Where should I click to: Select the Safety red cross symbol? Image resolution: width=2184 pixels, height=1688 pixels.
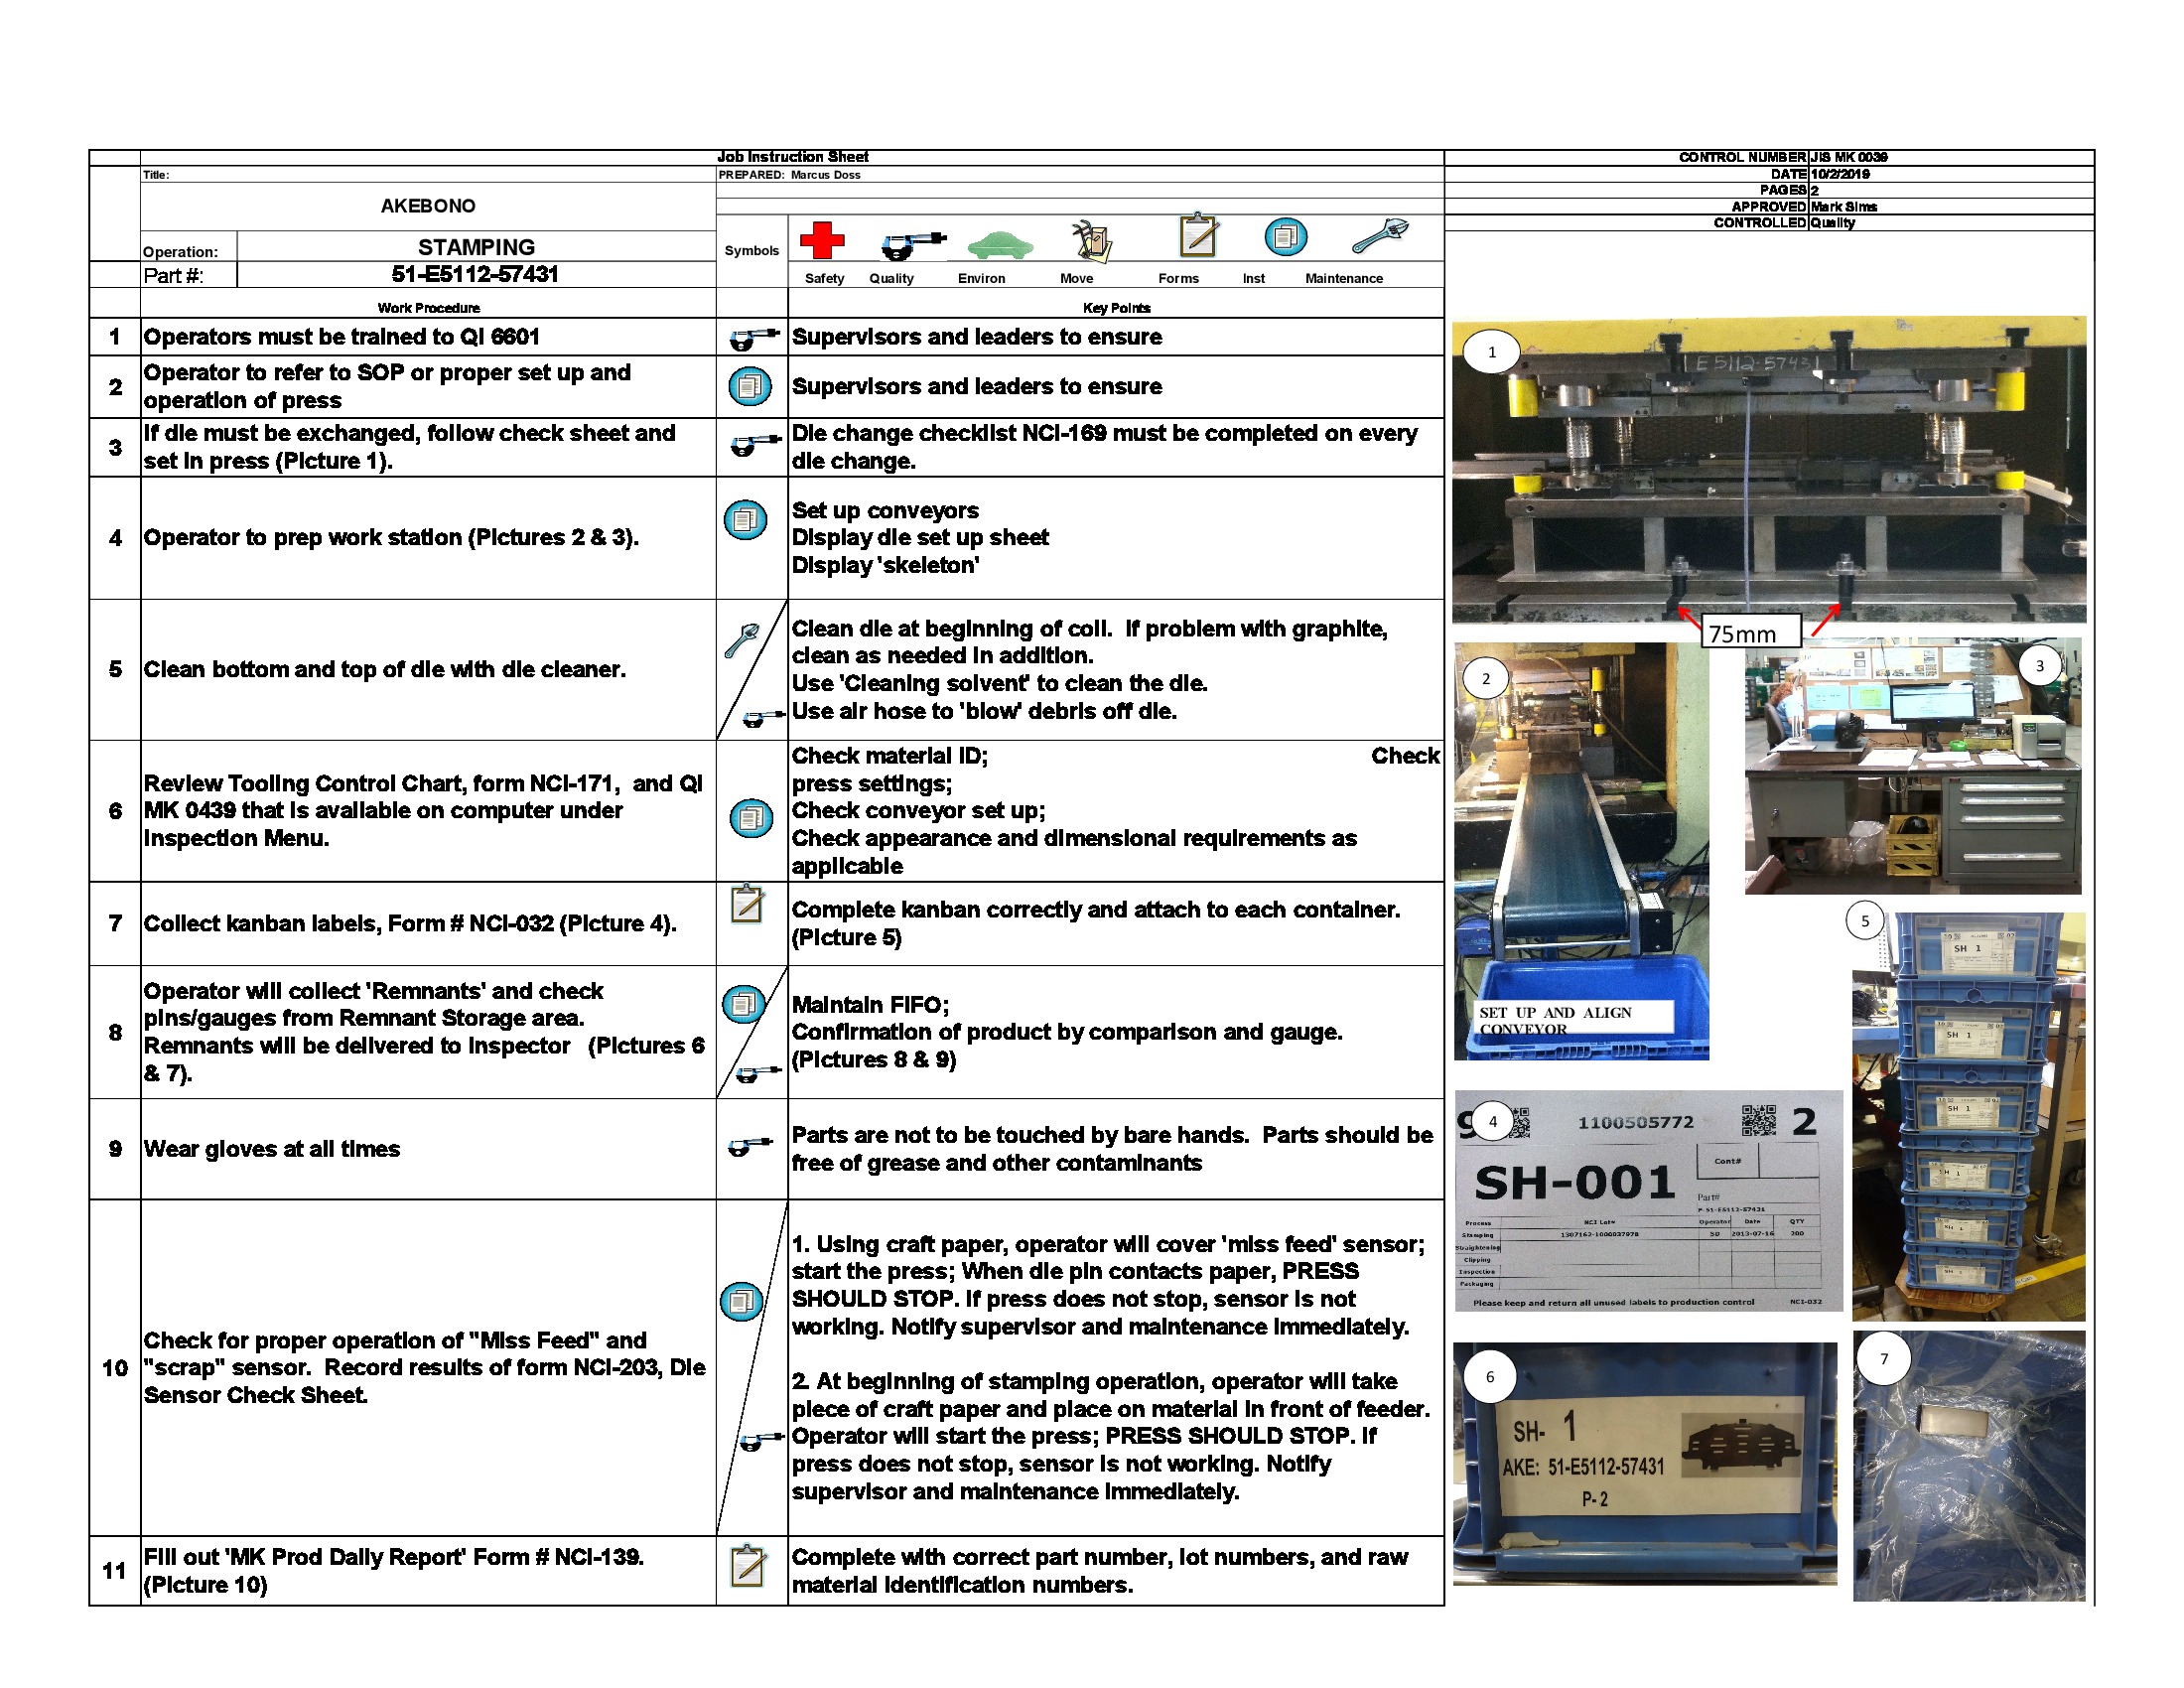click(823, 240)
